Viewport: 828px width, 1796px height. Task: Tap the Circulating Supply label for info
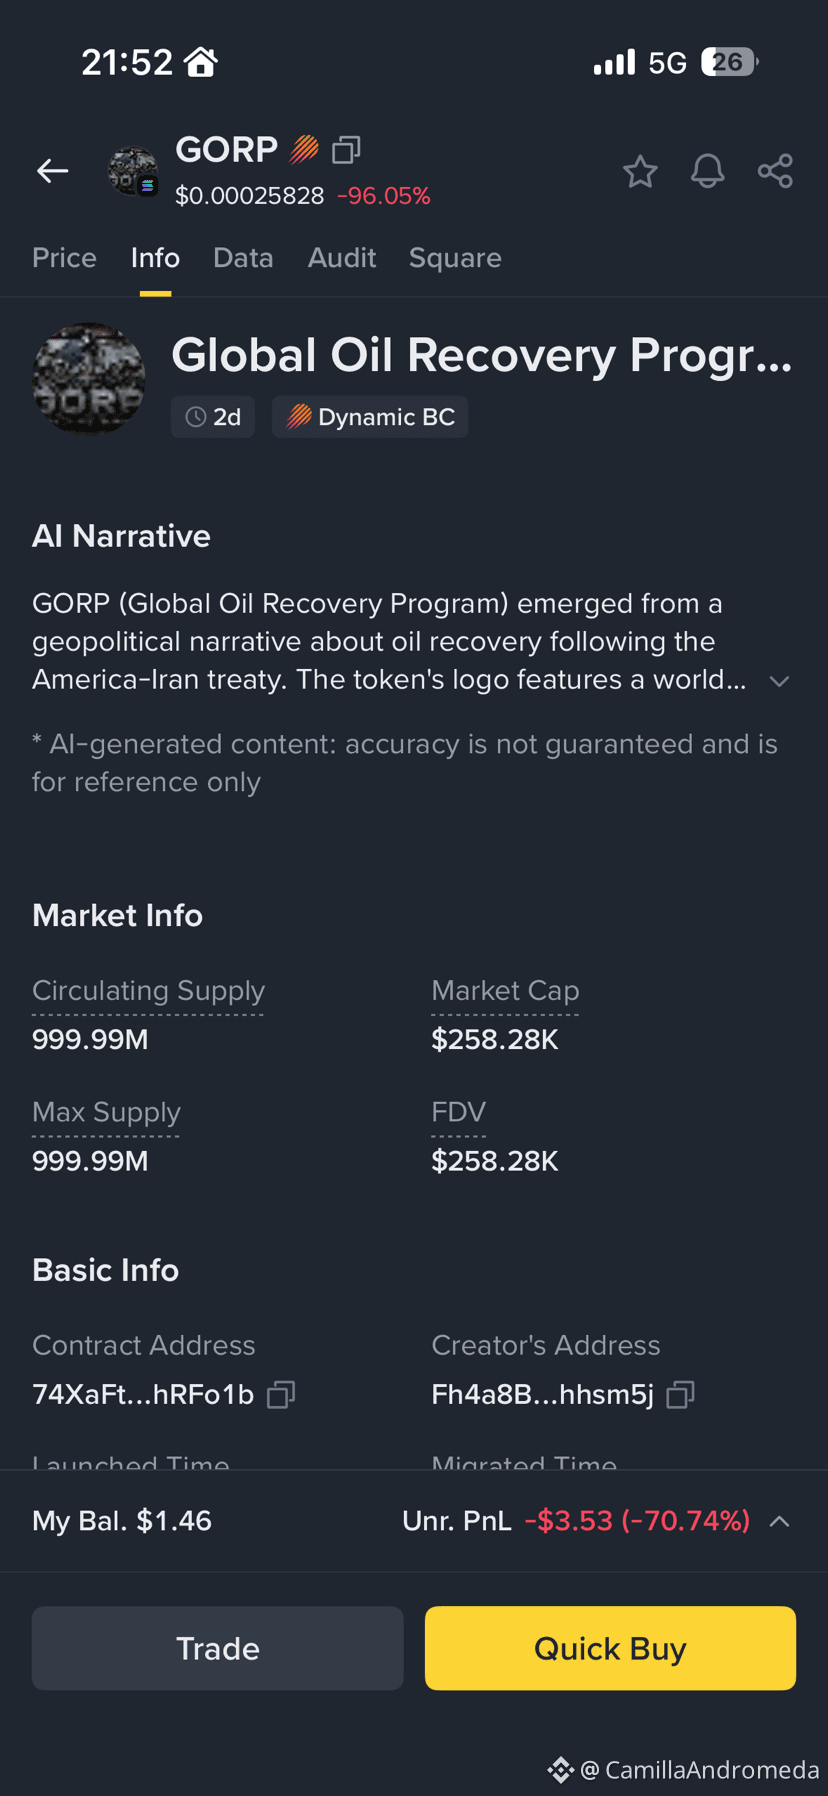148,991
